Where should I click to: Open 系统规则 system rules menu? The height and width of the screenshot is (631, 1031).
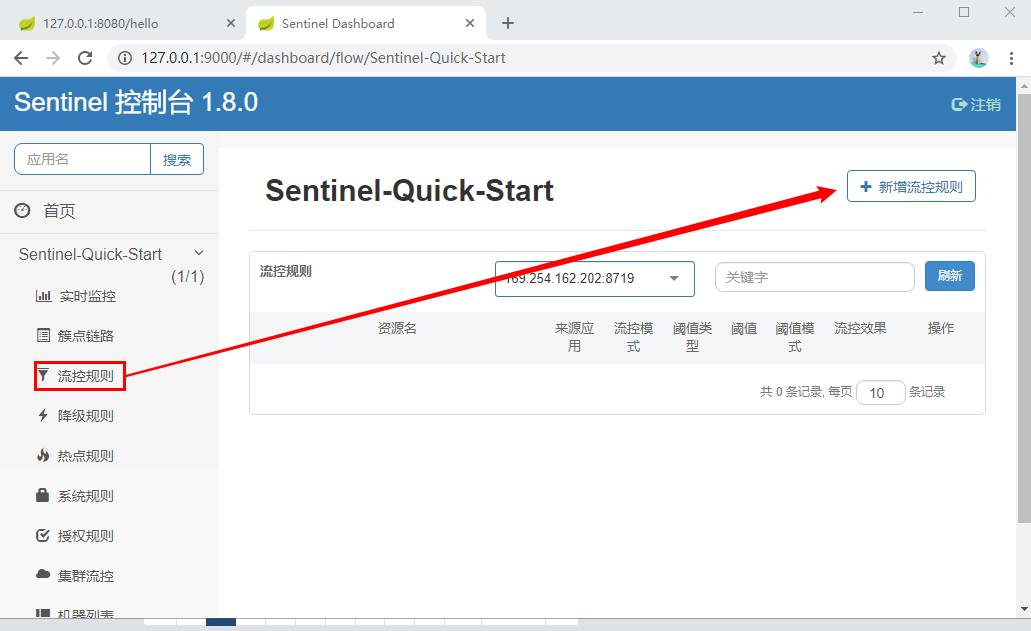coord(75,496)
